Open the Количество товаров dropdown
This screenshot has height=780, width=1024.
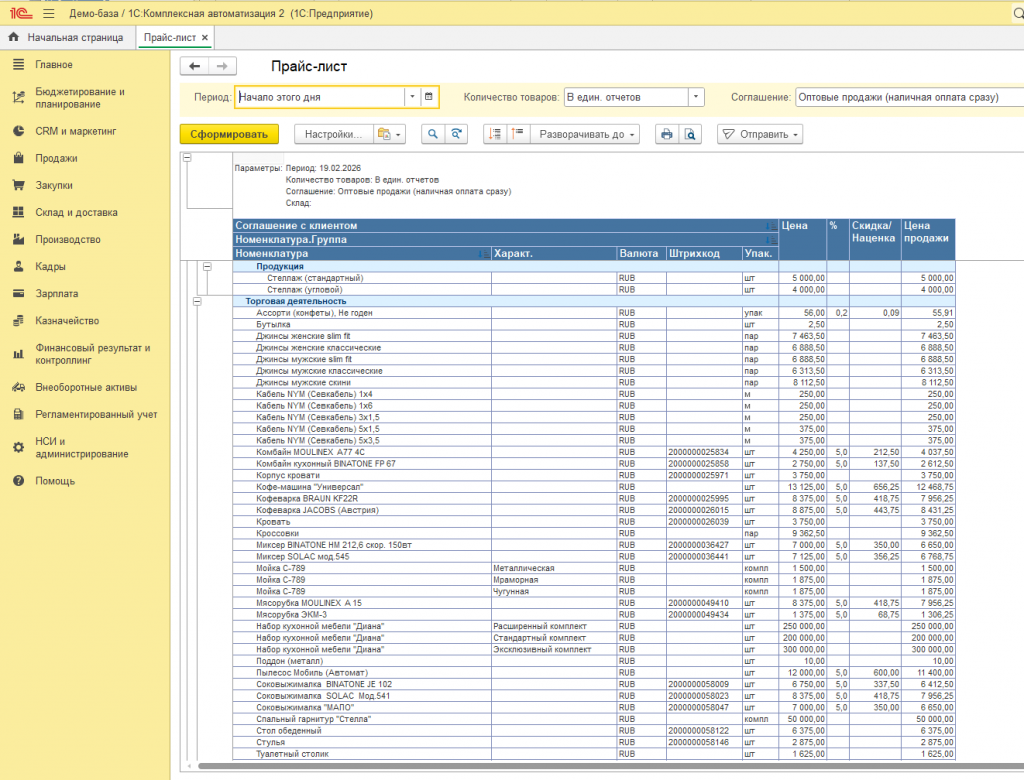(696, 97)
